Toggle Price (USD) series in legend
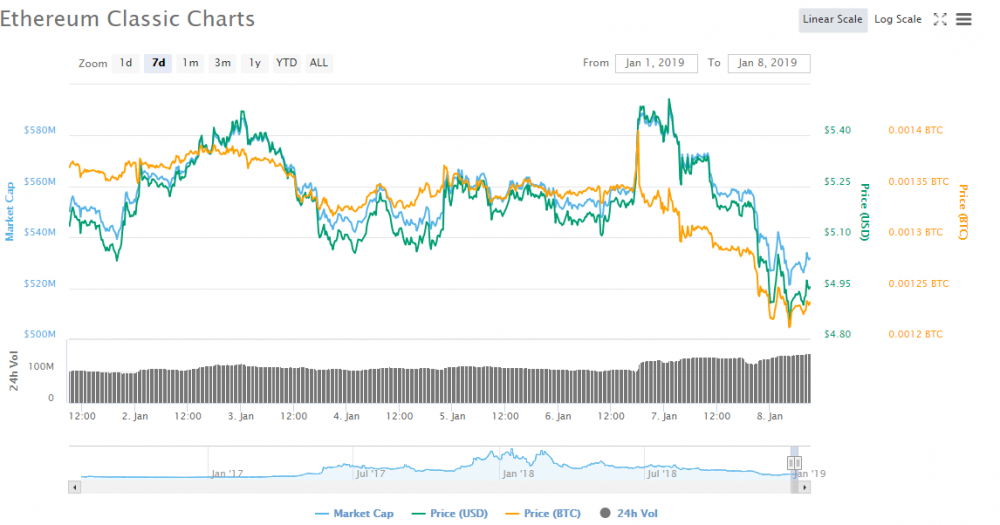The image size is (1000, 525). [x=450, y=514]
